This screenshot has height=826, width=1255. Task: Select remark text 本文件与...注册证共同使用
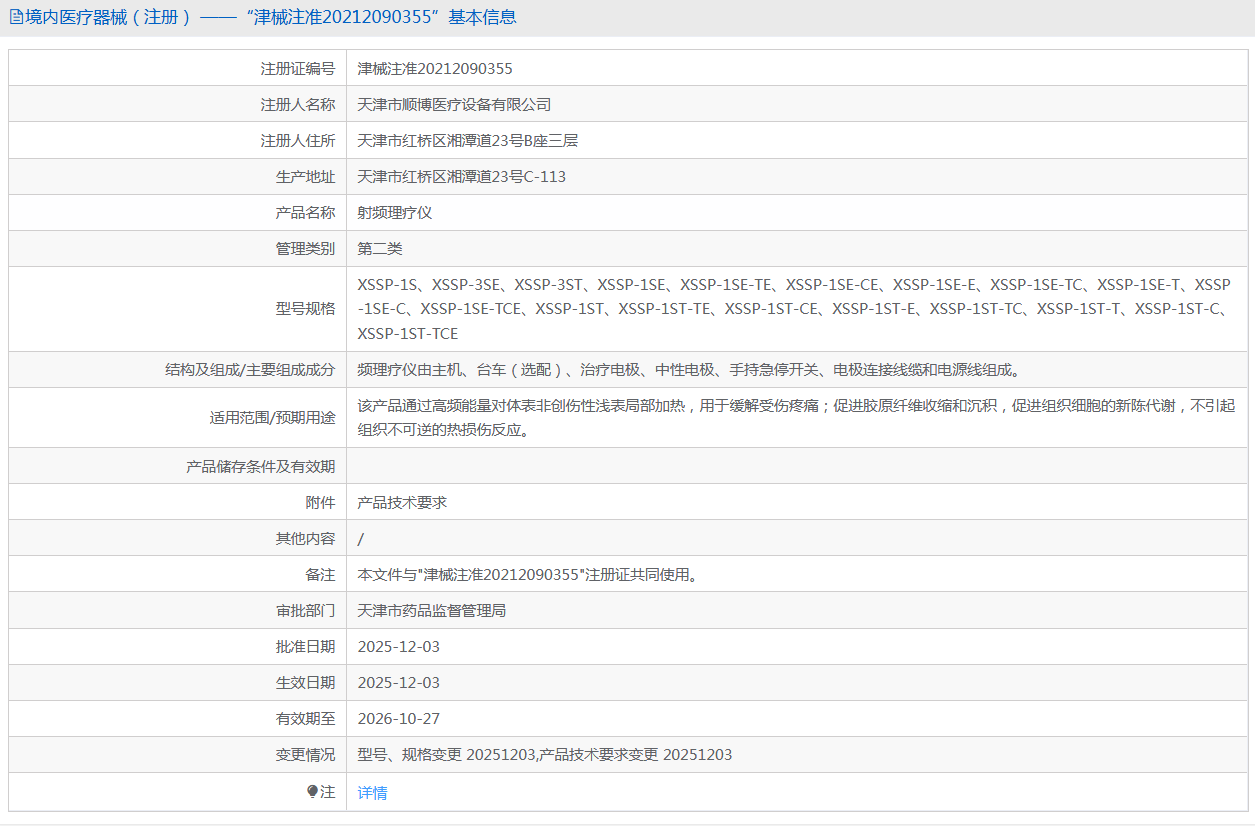click(528, 574)
